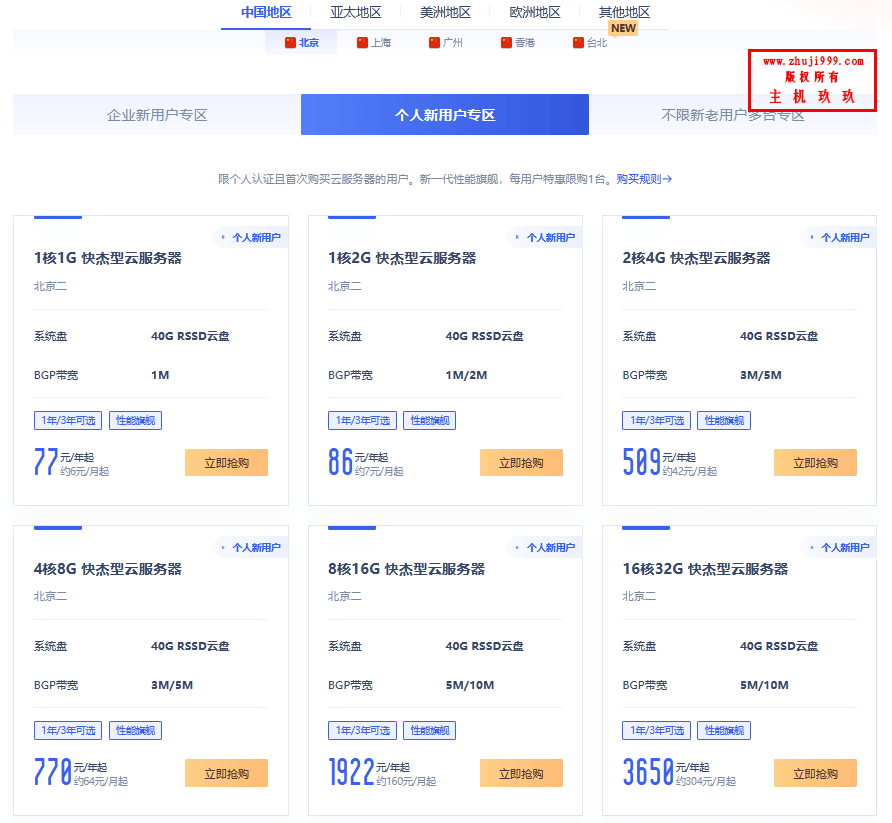Click the 770 元/年起 price
The width and height of the screenshot is (892, 823).
(x=71, y=772)
